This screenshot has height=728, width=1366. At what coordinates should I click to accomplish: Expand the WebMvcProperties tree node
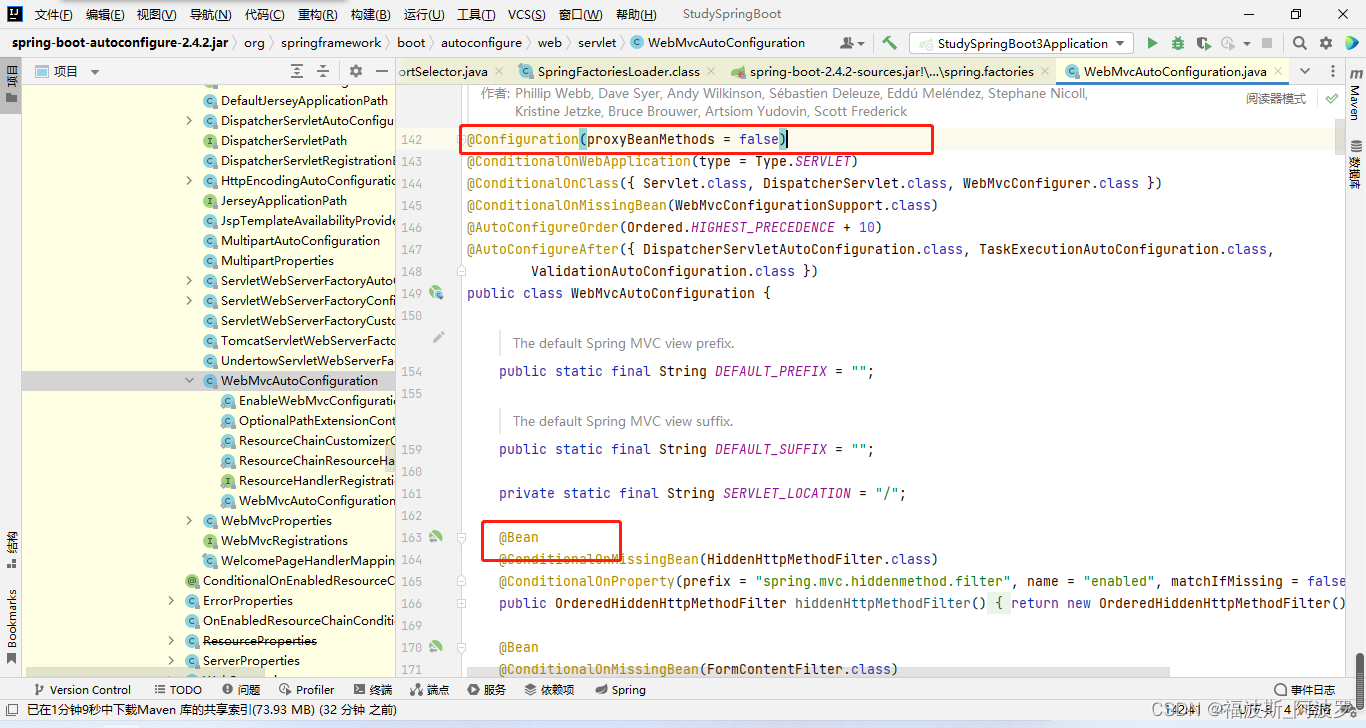pyautogui.click(x=190, y=520)
